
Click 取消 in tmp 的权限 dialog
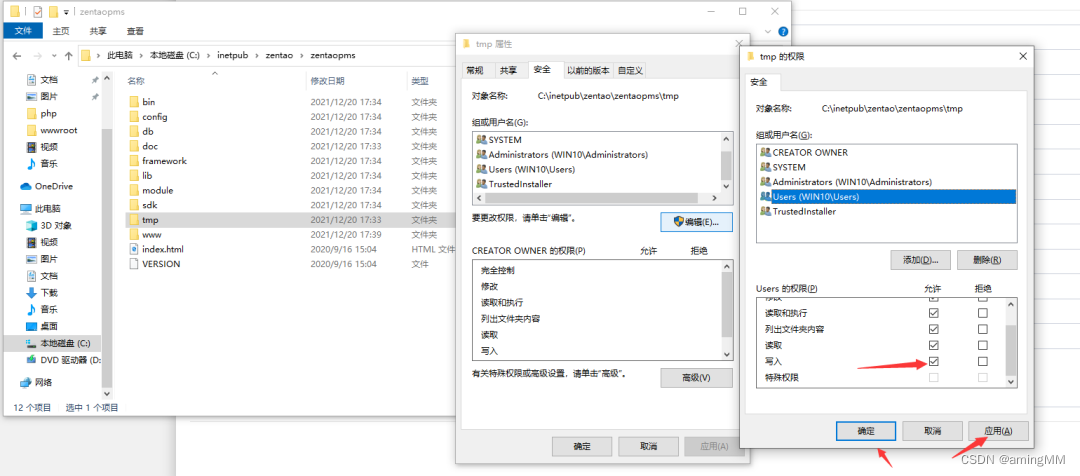click(932, 431)
